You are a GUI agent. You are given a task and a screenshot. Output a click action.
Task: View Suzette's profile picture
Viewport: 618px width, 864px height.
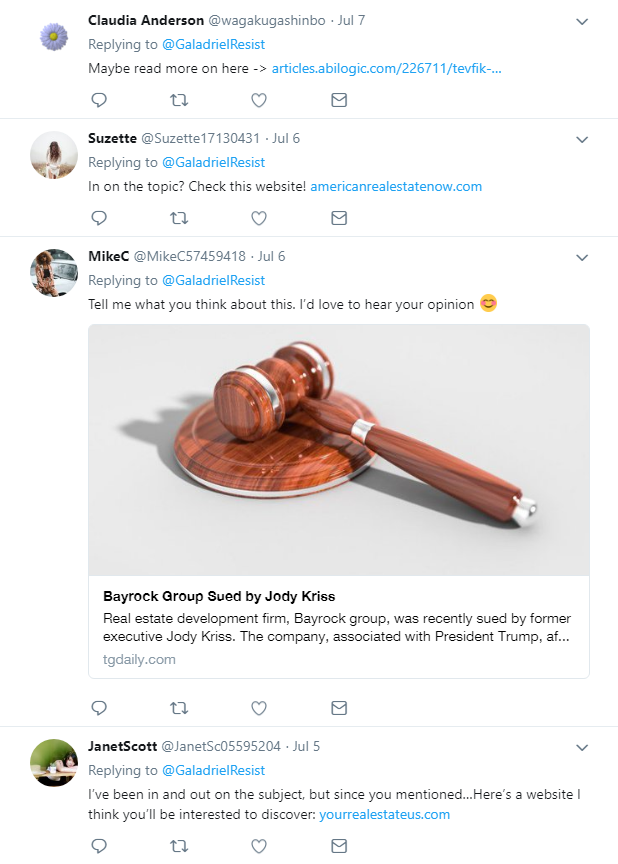[54, 155]
